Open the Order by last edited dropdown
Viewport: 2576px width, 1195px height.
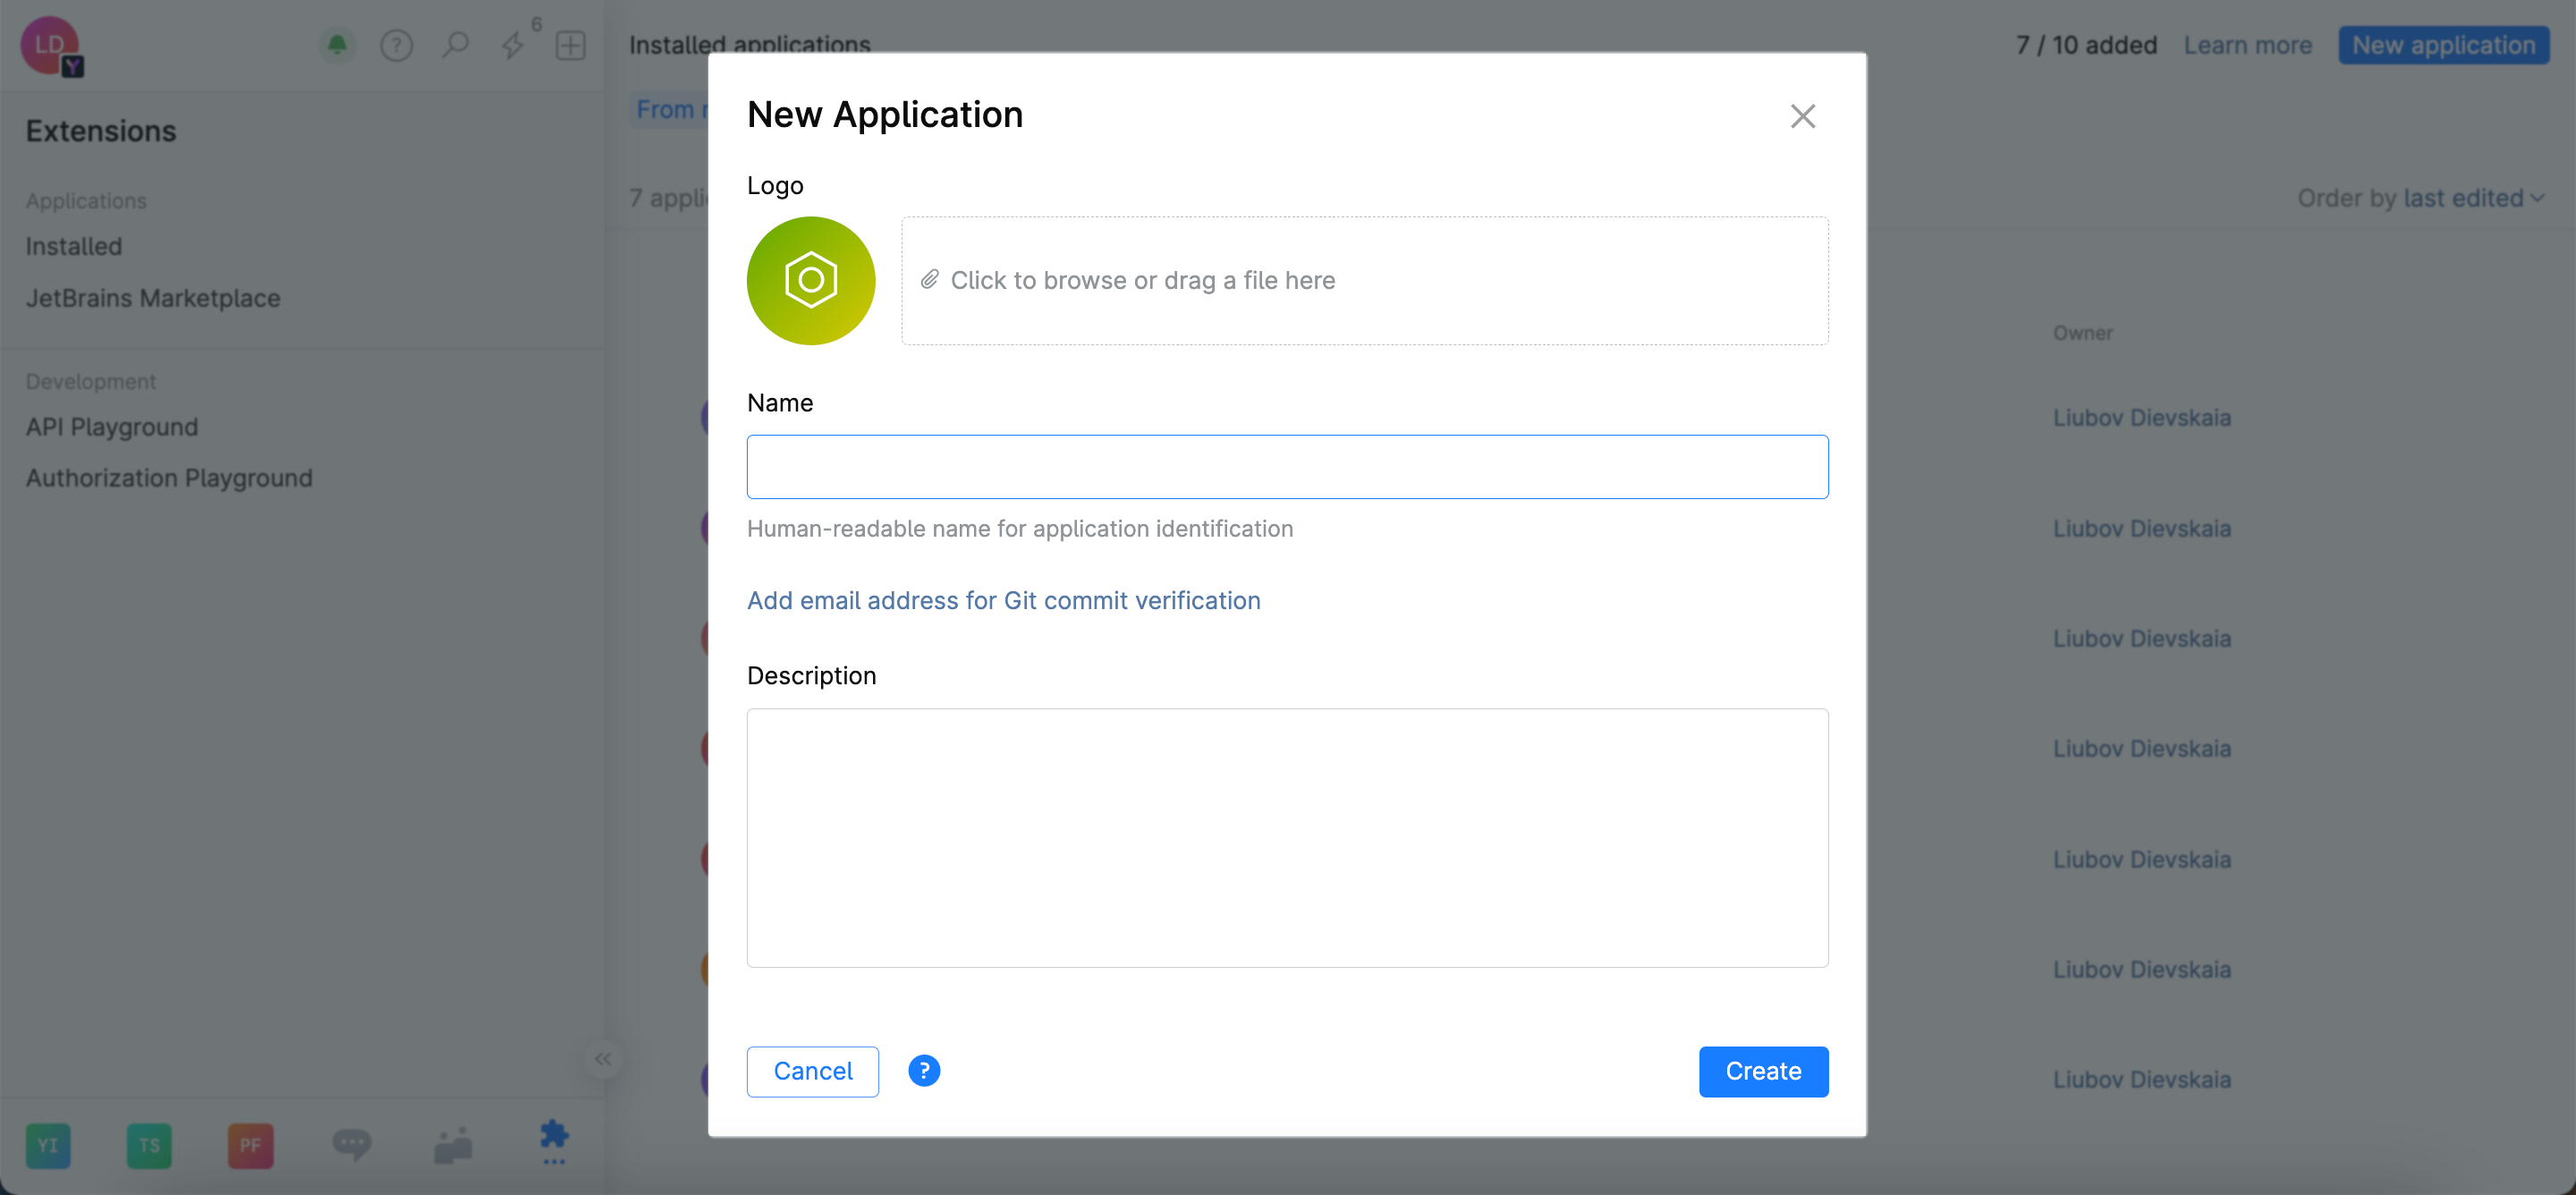[x=2419, y=198]
